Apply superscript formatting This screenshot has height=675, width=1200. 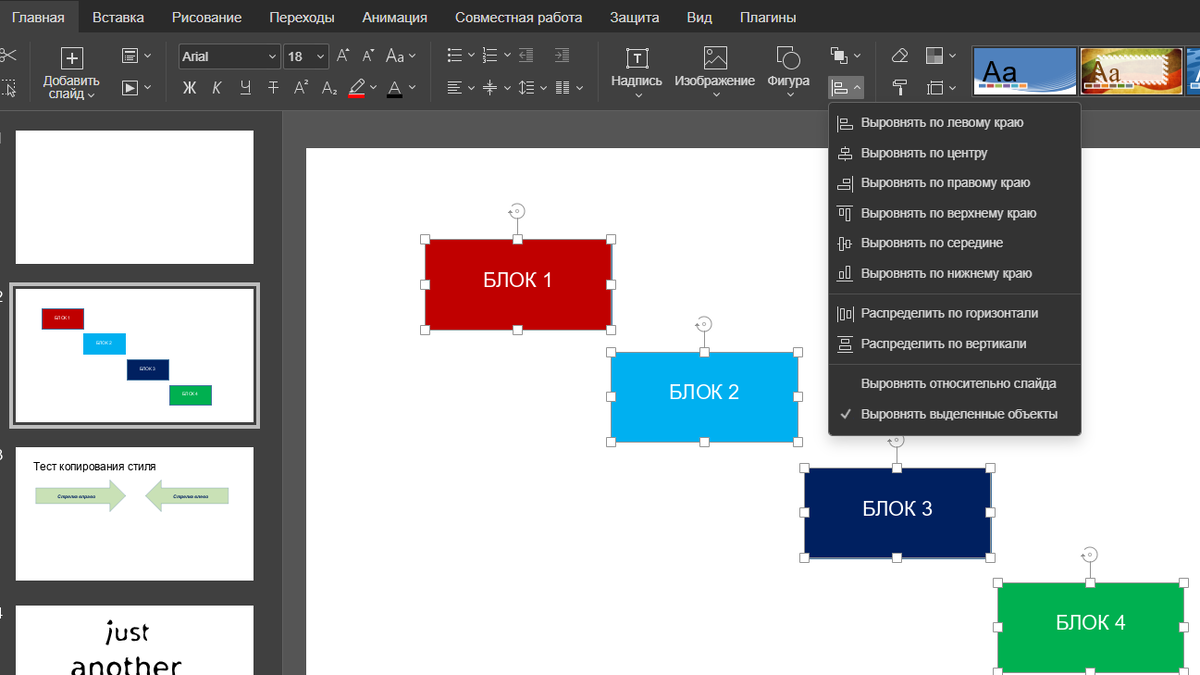301,88
